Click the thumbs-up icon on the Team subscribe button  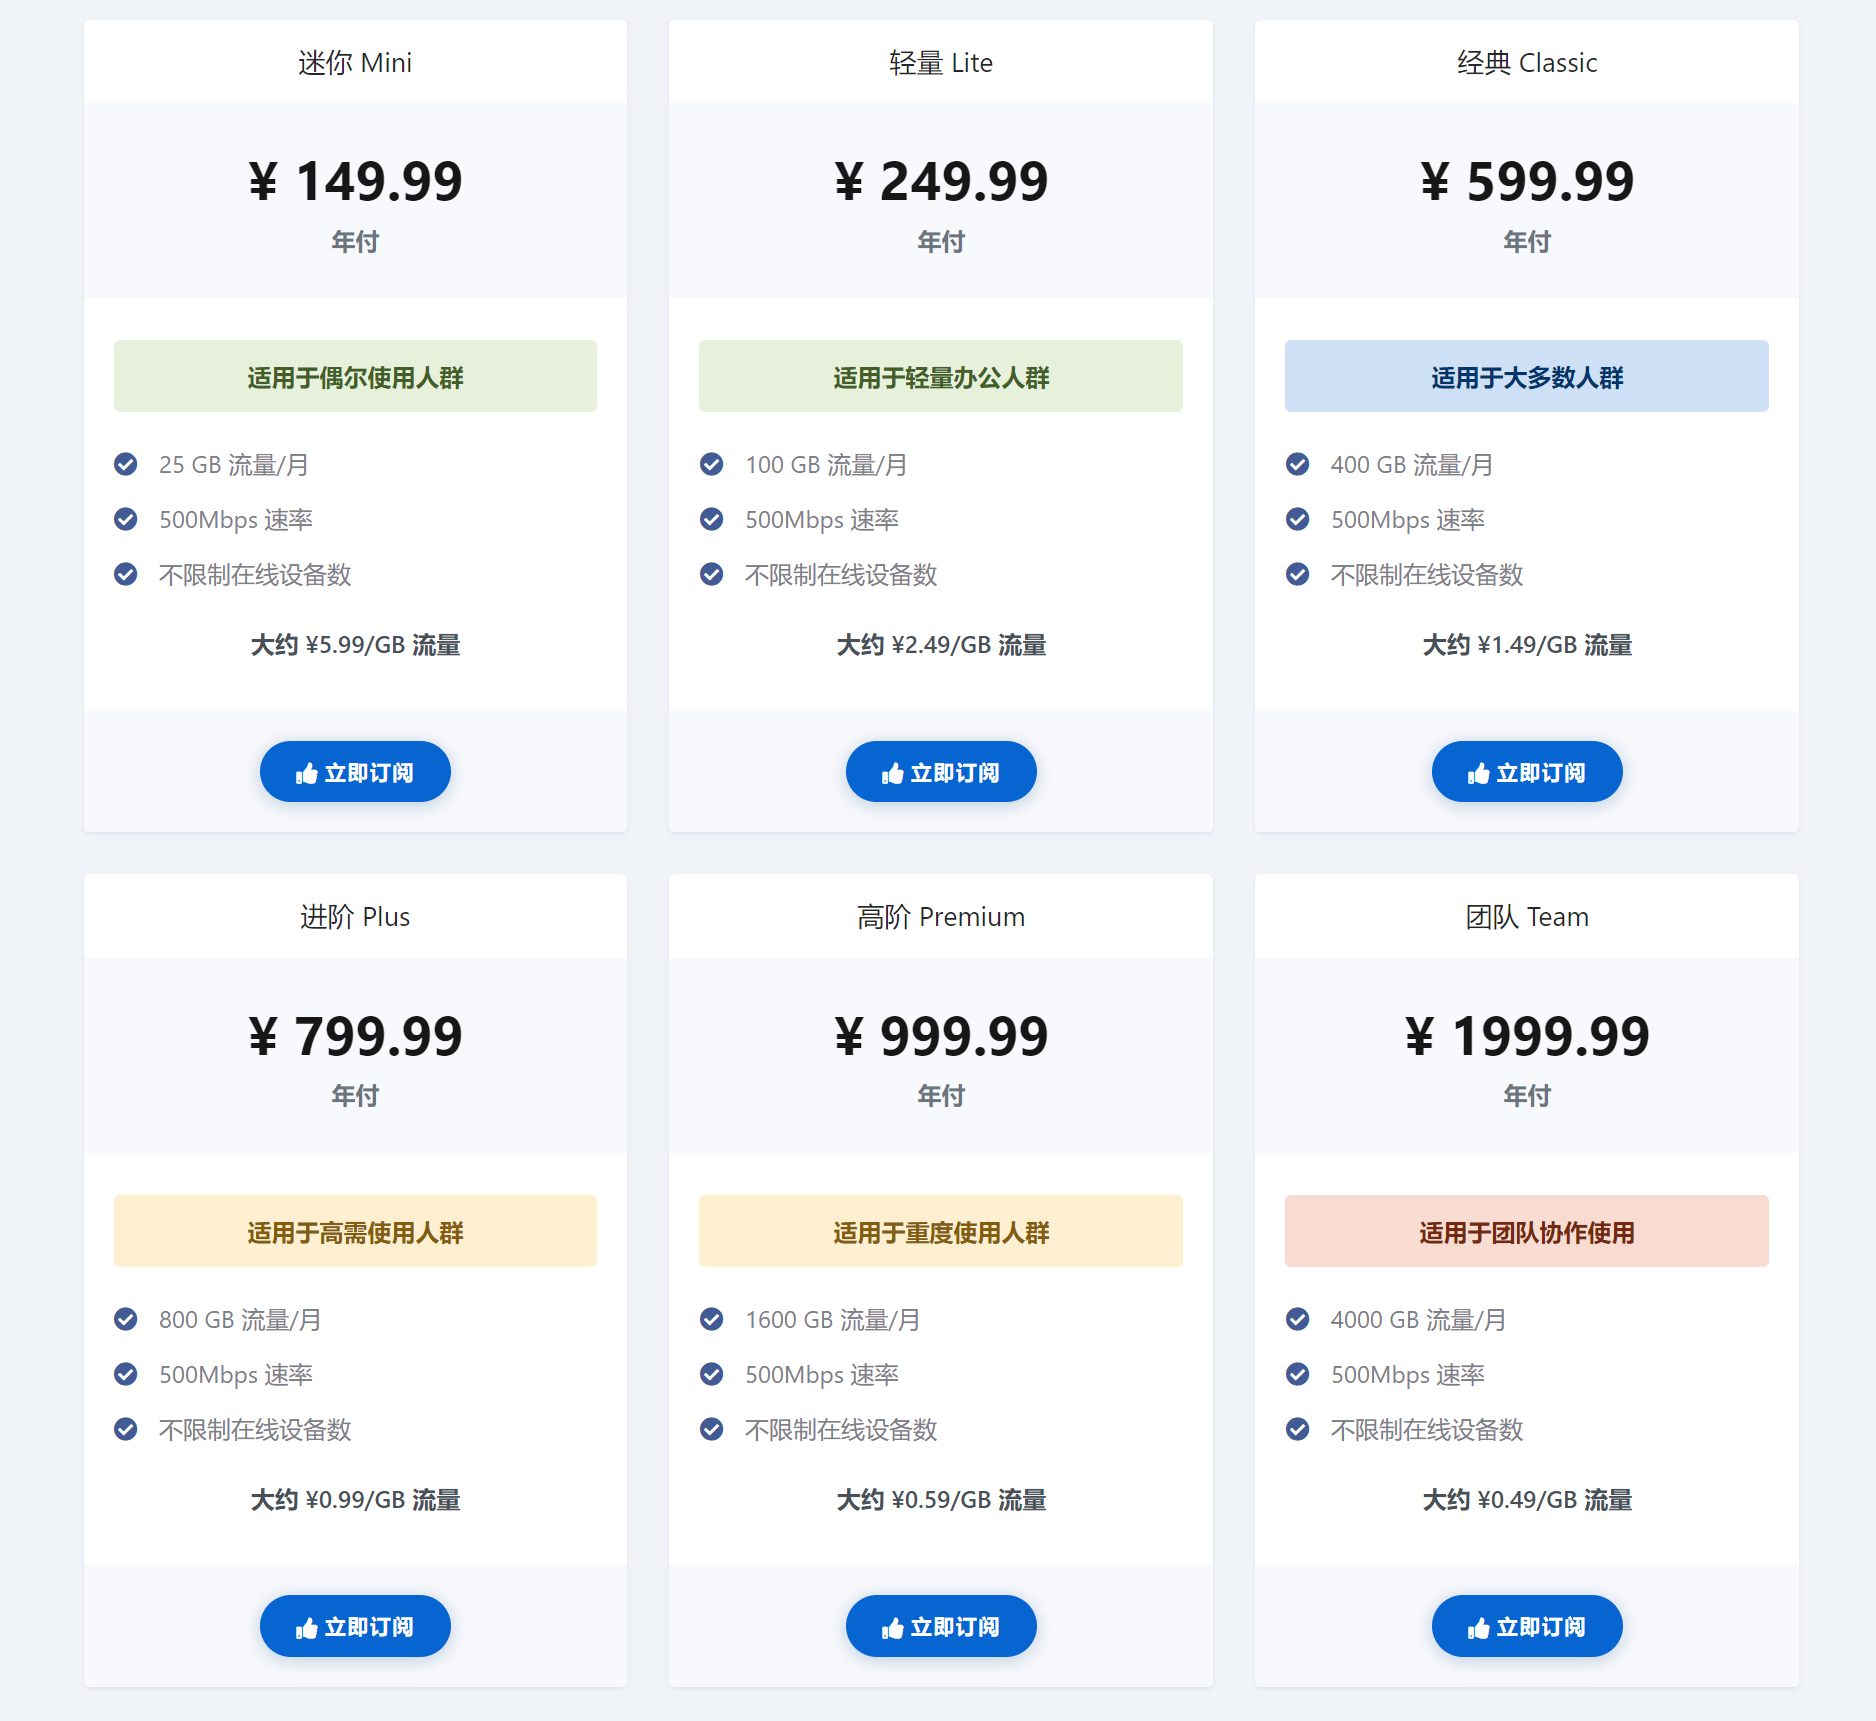tap(1479, 1626)
